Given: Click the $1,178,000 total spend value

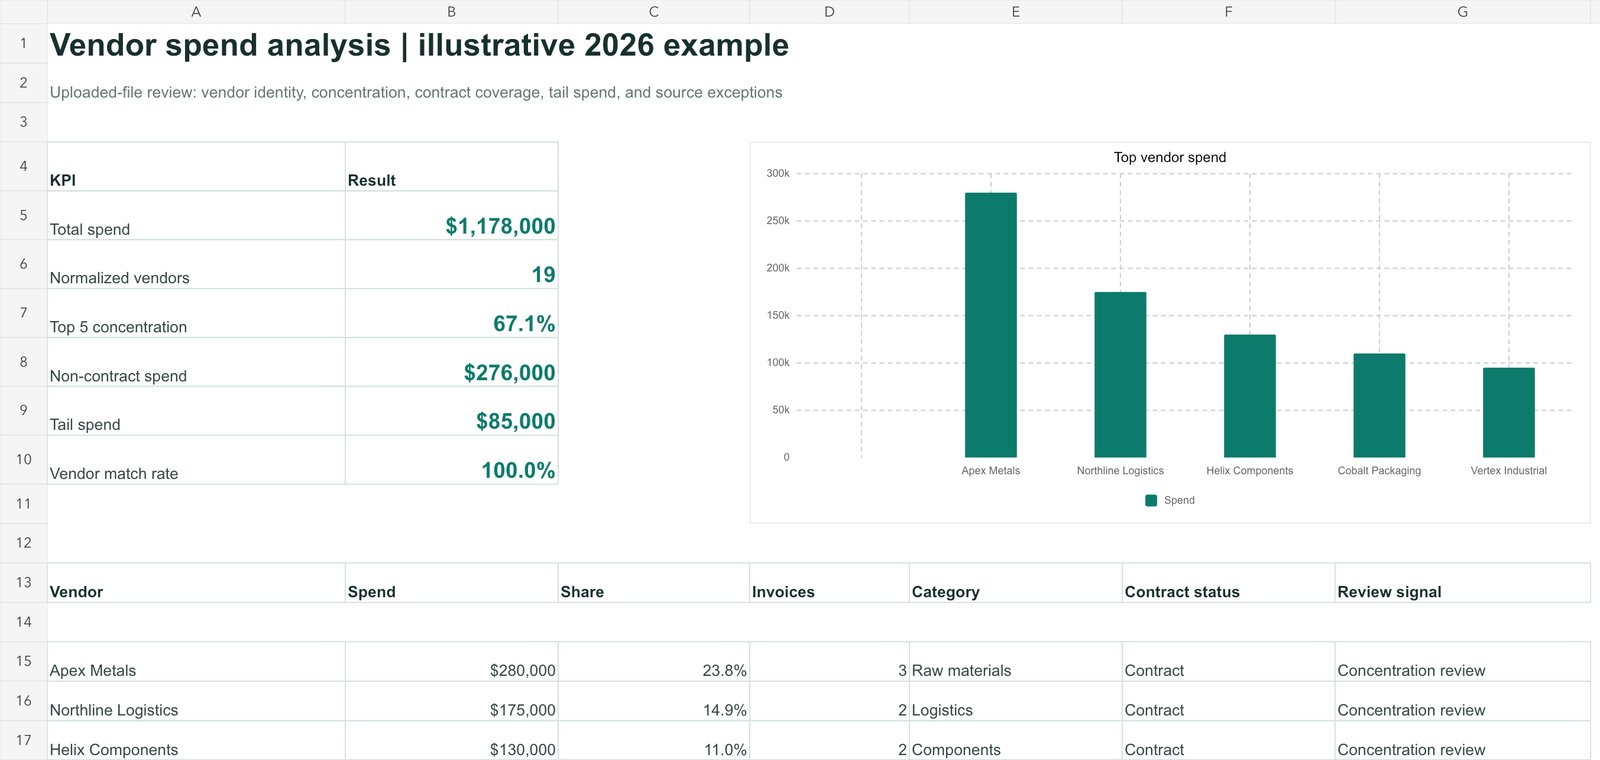Looking at the screenshot, I should pos(452,215).
